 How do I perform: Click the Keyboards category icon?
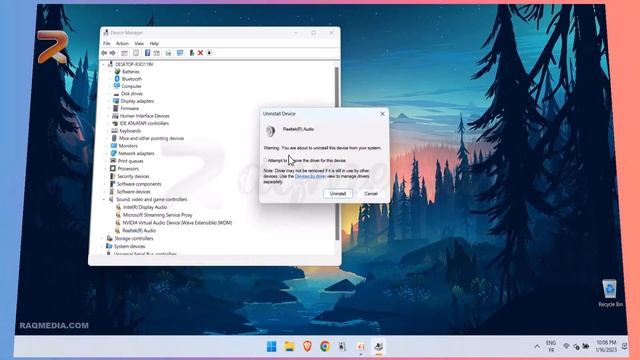(x=115, y=131)
